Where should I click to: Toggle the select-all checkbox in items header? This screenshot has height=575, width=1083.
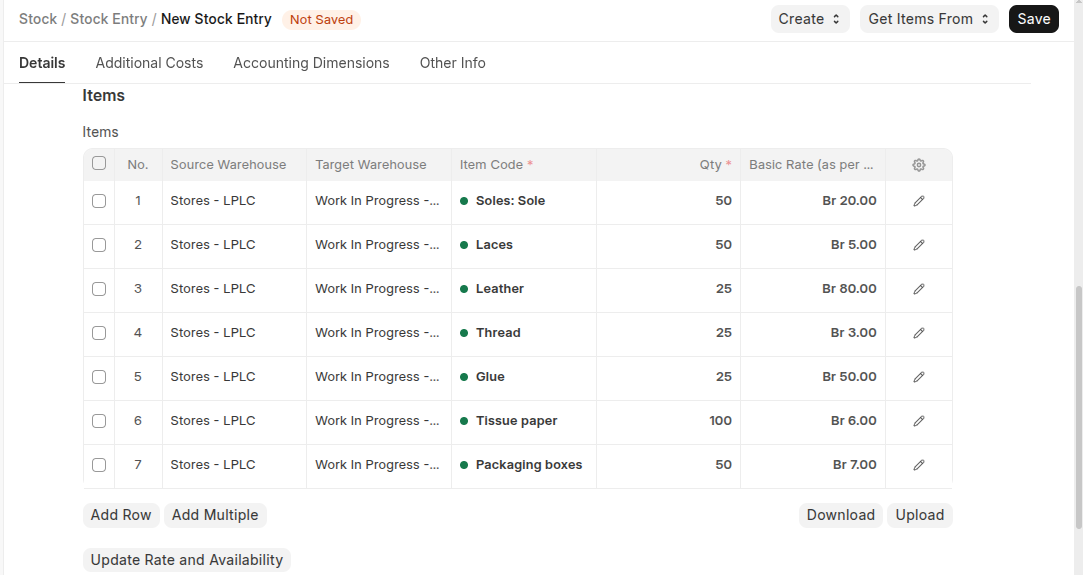99,164
